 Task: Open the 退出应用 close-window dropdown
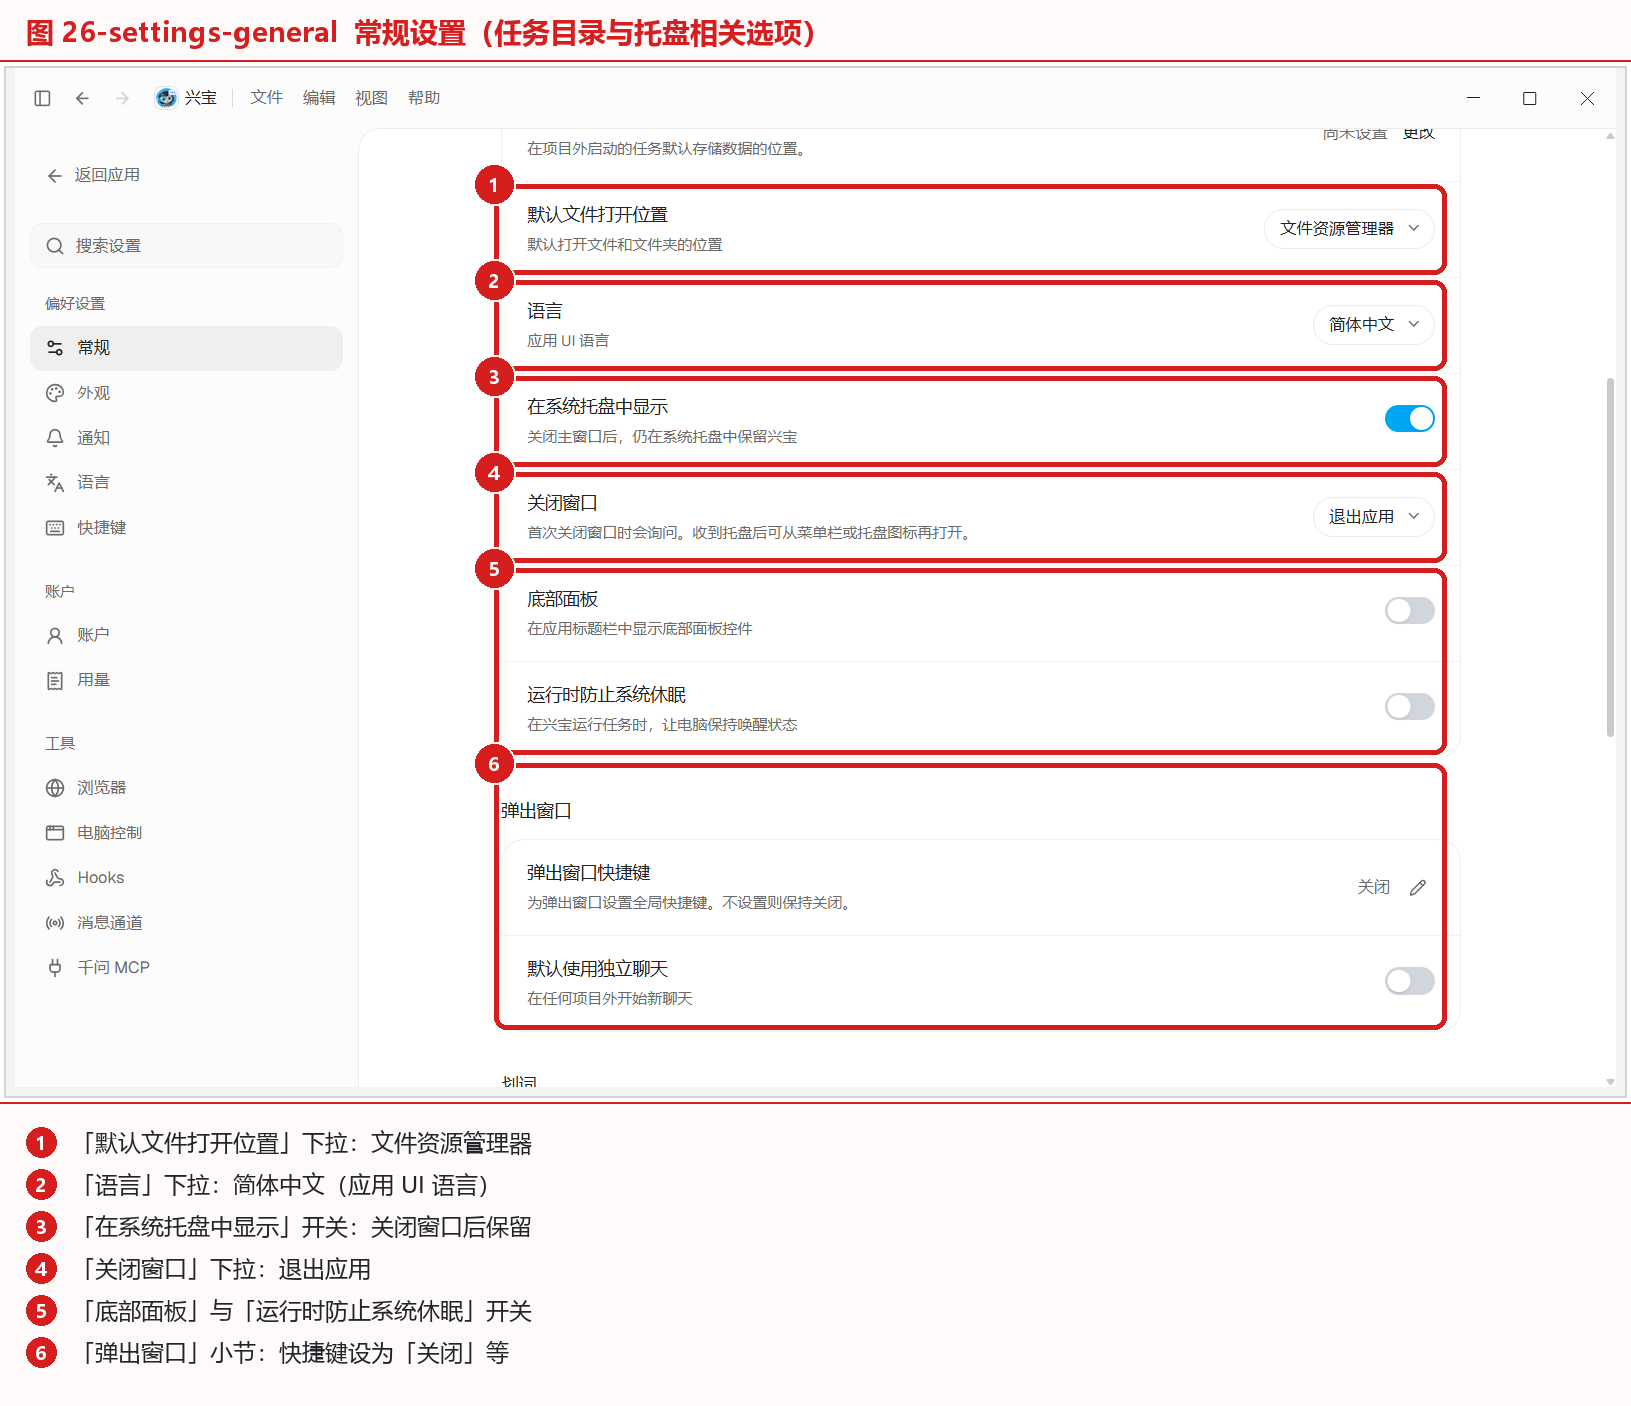1374,517
